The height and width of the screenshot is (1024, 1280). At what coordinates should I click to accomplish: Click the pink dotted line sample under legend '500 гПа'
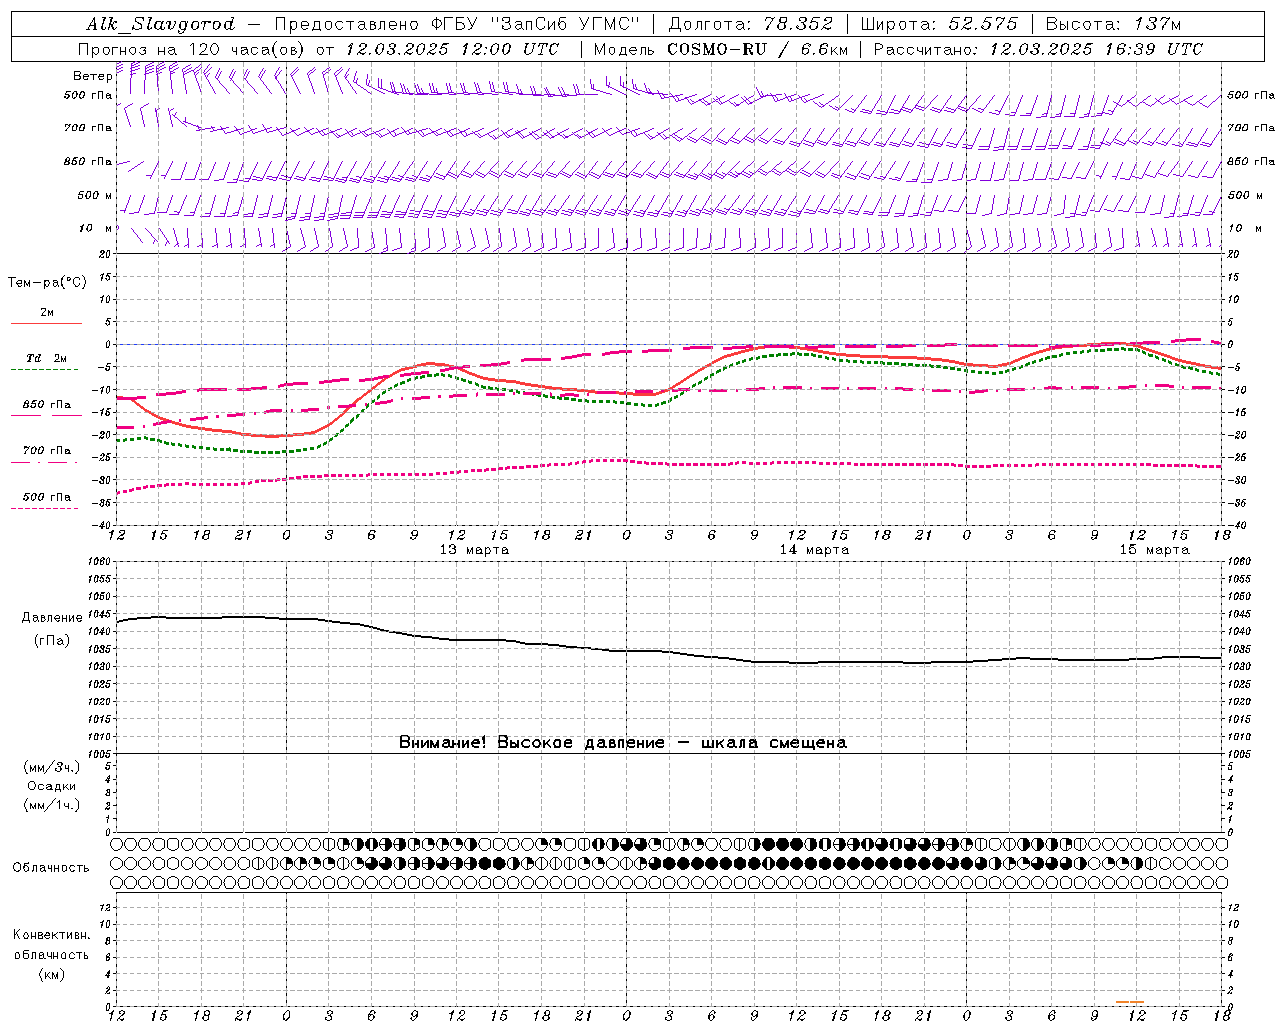(45, 509)
